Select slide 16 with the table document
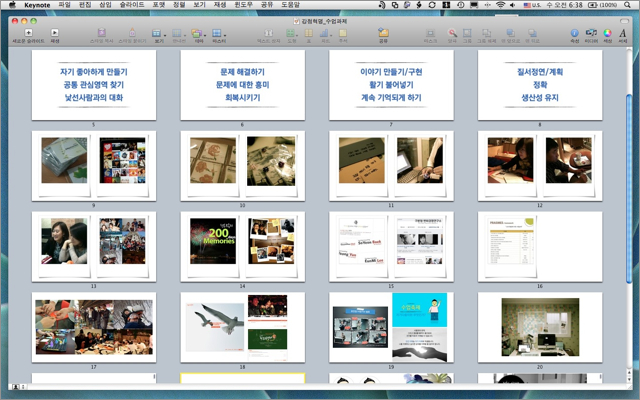The width and height of the screenshot is (640, 400). click(x=540, y=247)
